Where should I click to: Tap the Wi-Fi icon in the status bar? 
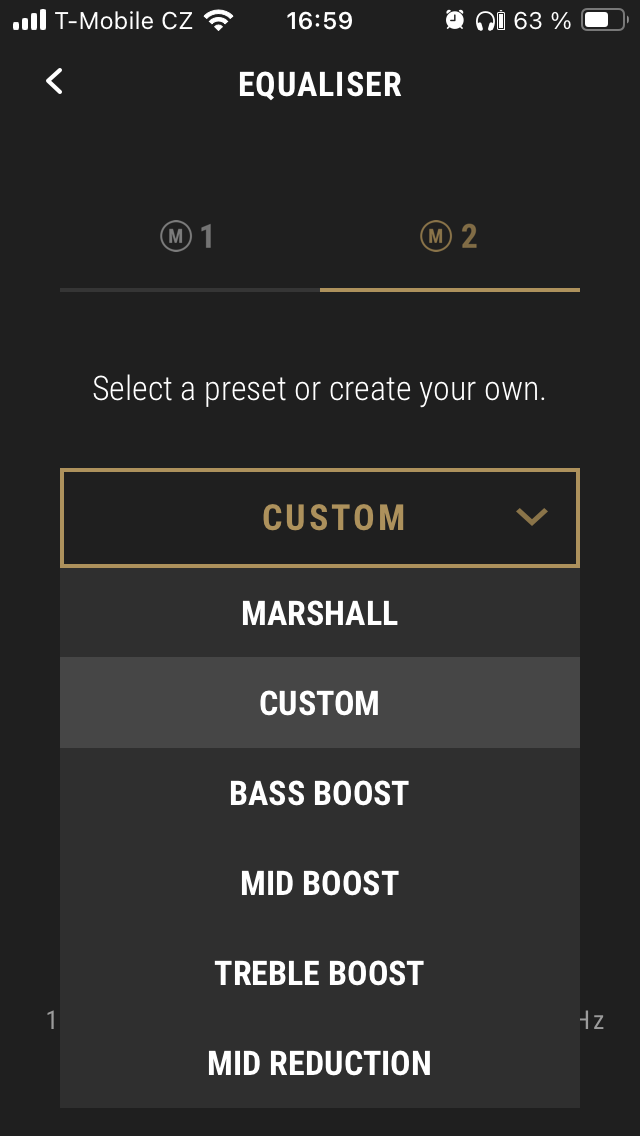click(217, 20)
